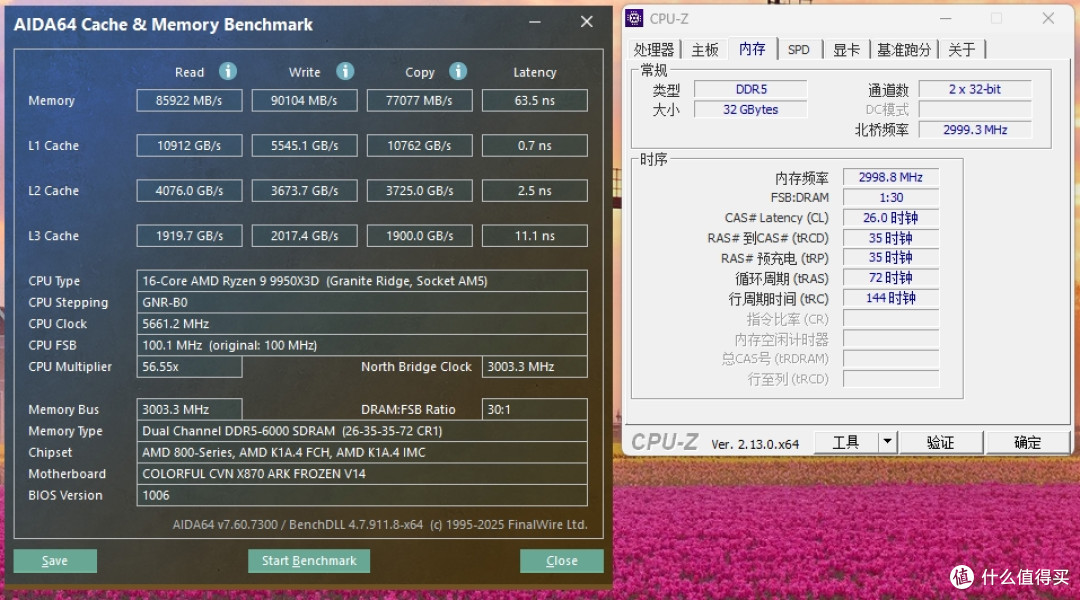
Task: Click the CPU Type Ryzen 9 9950X3D field
Action: point(362,281)
